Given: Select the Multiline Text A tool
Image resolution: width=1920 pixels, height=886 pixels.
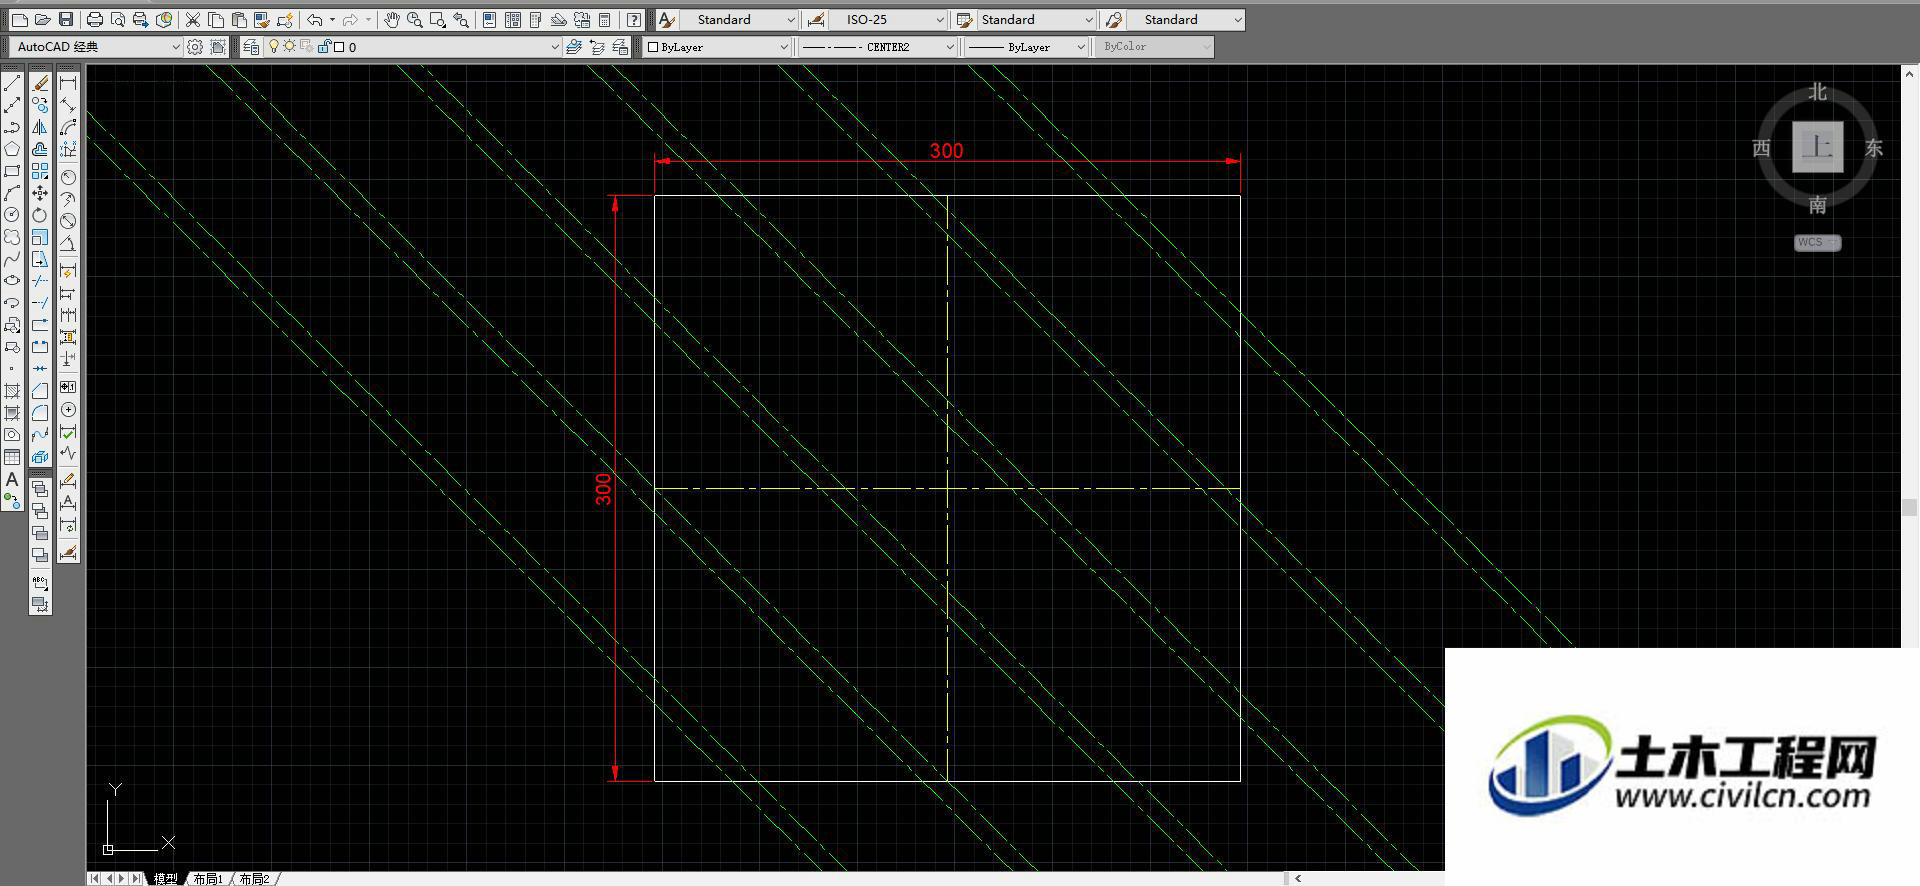Looking at the screenshot, I should tap(12, 480).
